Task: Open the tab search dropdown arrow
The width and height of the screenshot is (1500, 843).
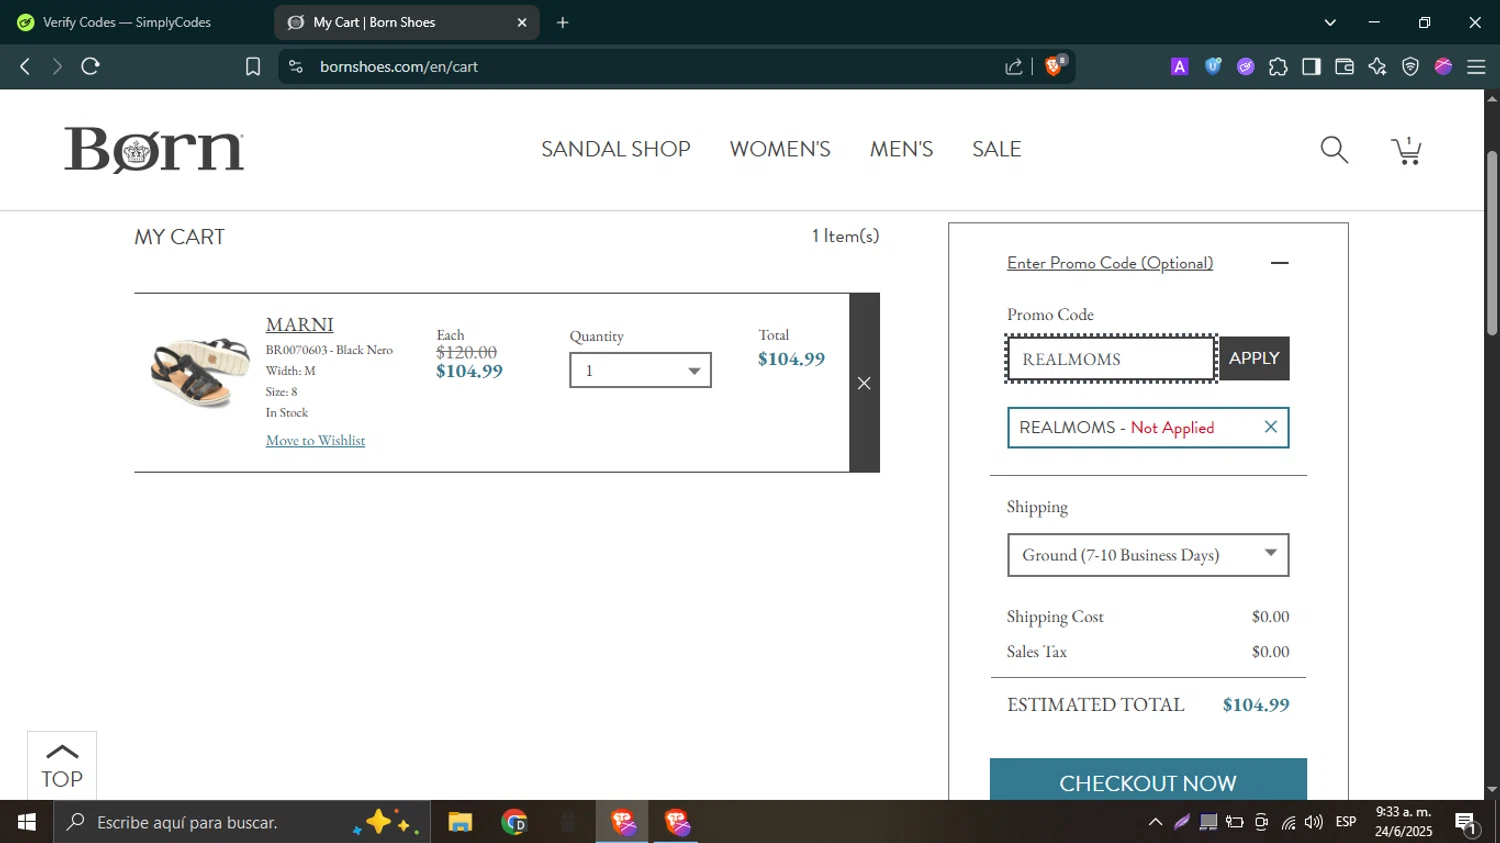Action: (1329, 22)
